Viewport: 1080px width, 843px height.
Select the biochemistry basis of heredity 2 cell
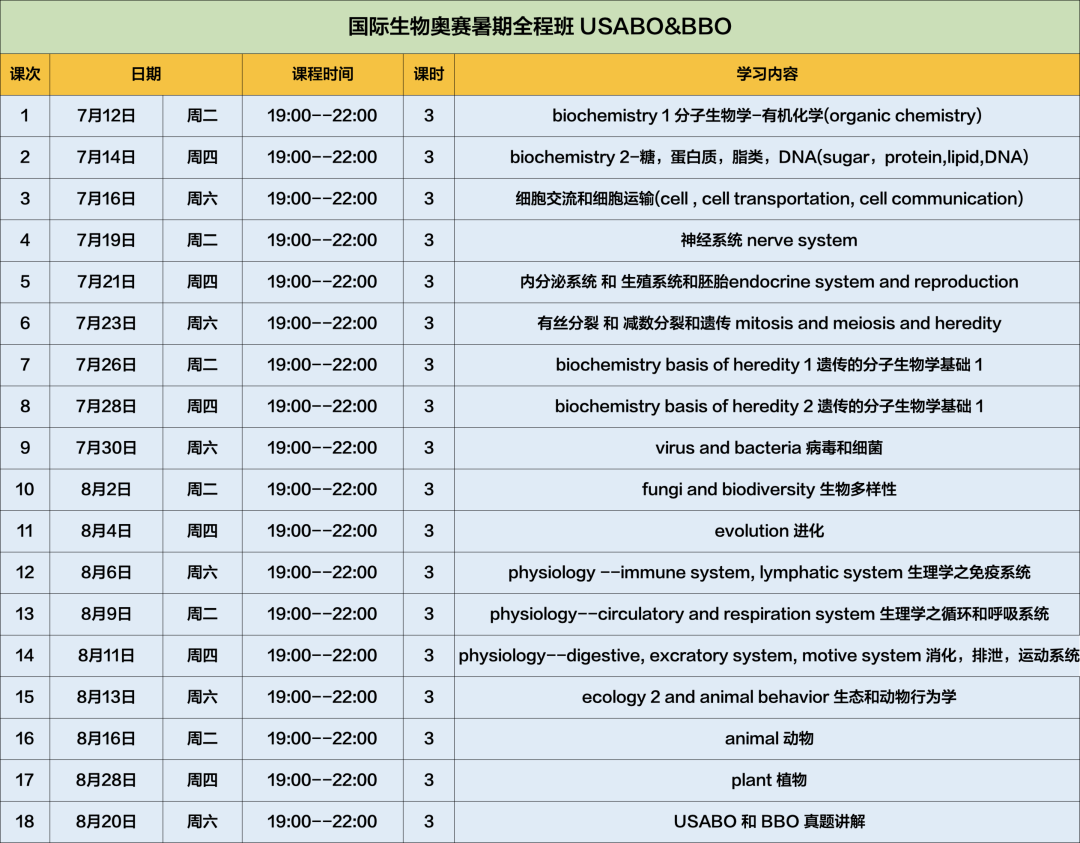coord(767,406)
